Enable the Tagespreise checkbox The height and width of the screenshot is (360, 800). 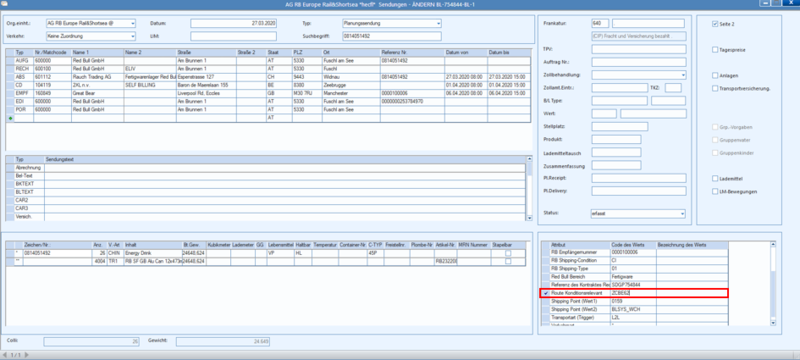click(715, 49)
